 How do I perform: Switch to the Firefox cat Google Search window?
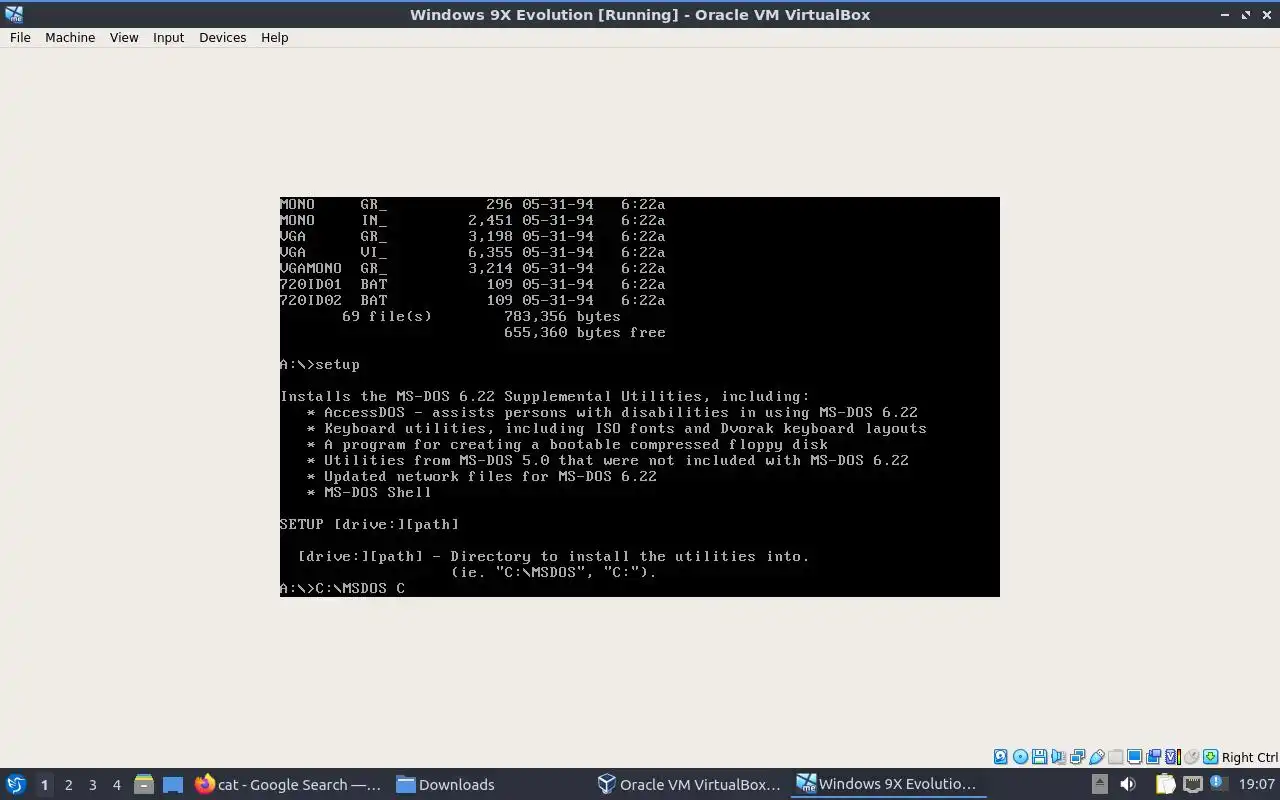[288, 784]
